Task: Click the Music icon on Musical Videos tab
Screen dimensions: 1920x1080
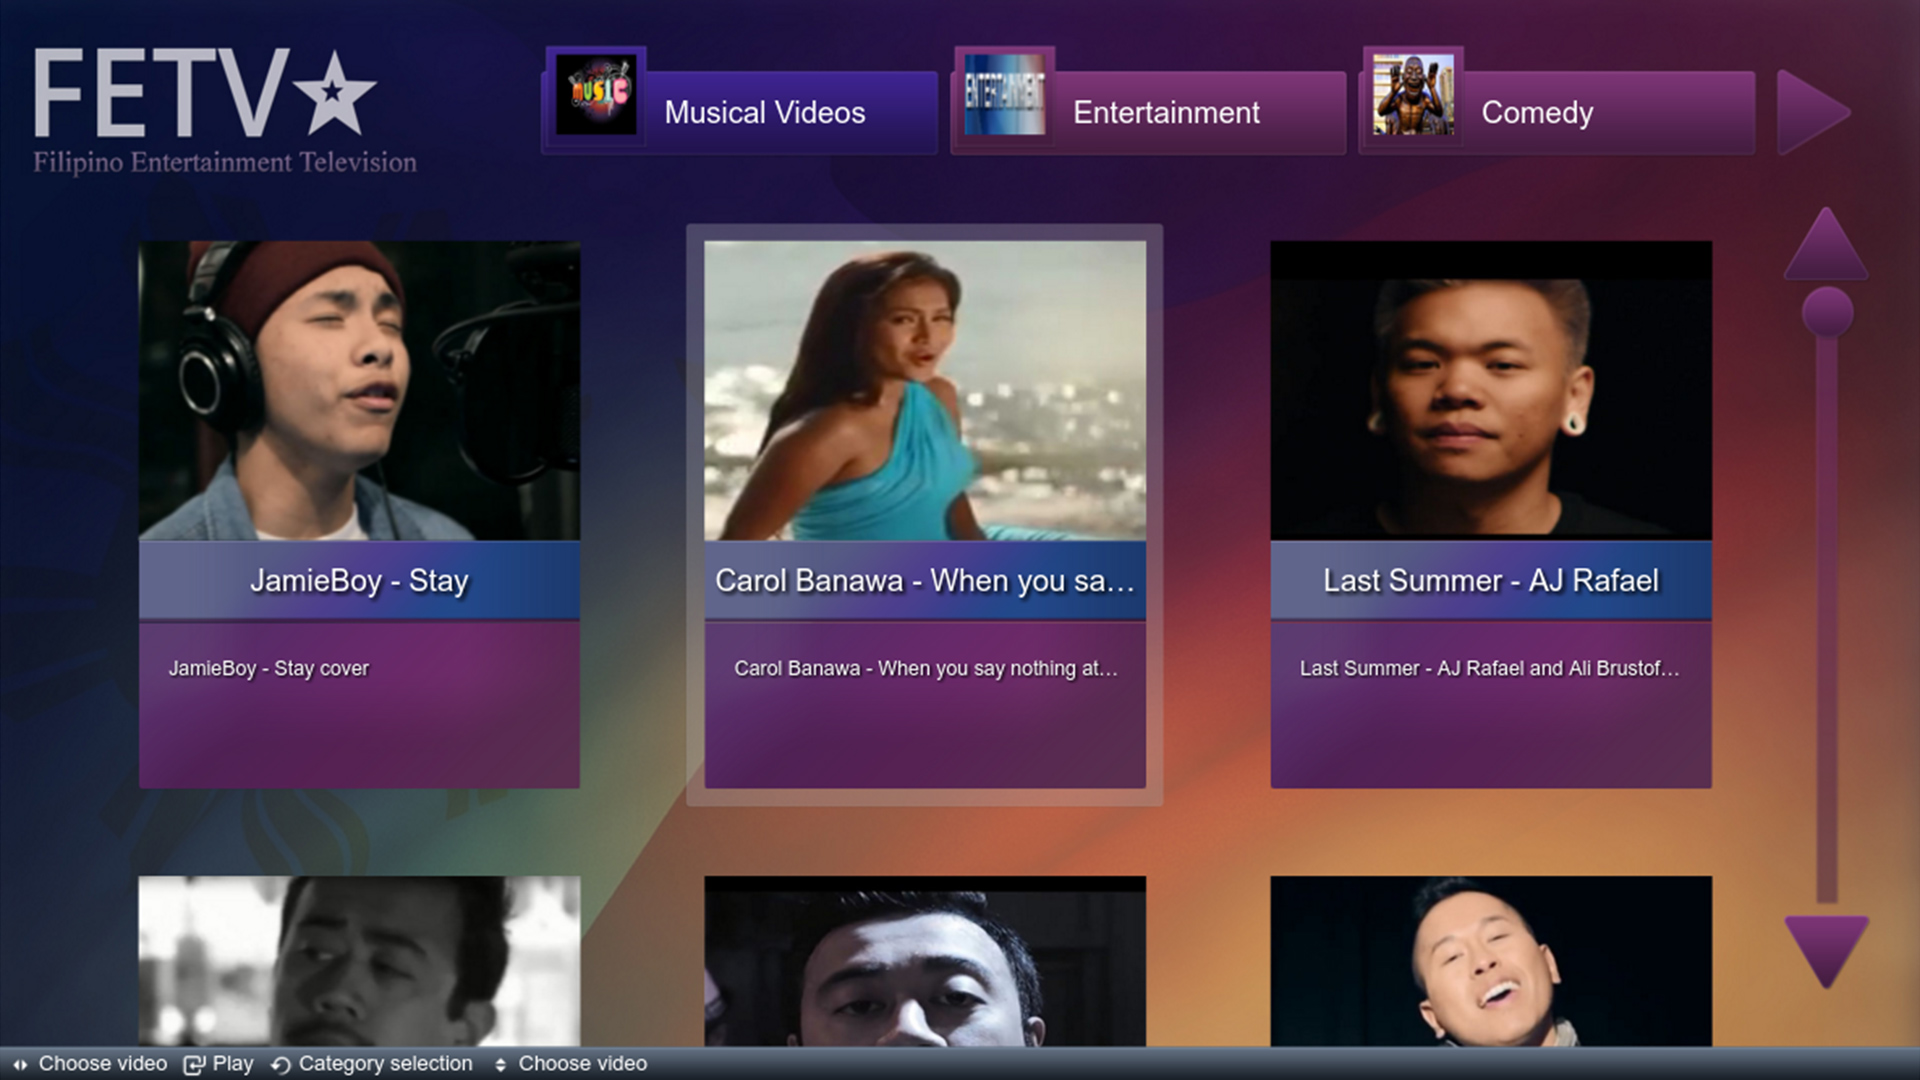Action: point(597,98)
